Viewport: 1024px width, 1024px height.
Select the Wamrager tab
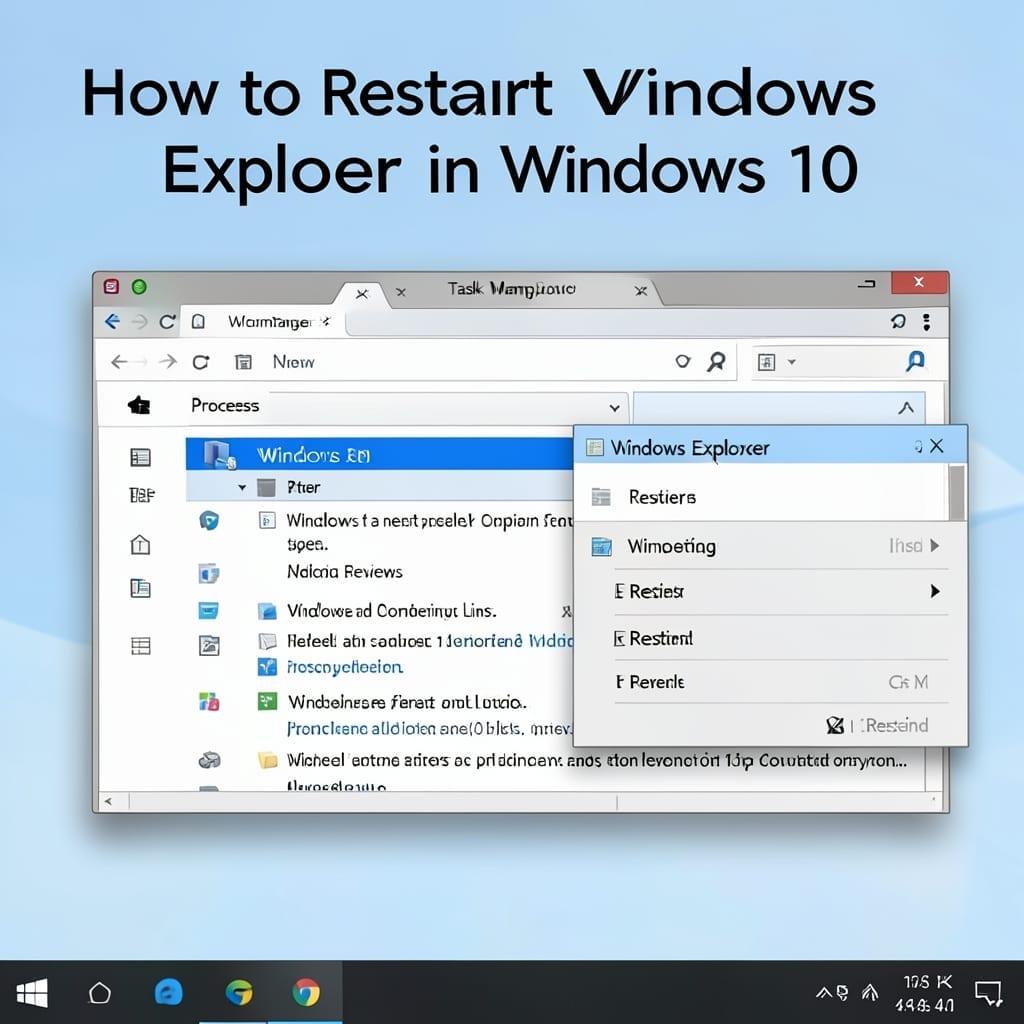[x=270, y=322]
